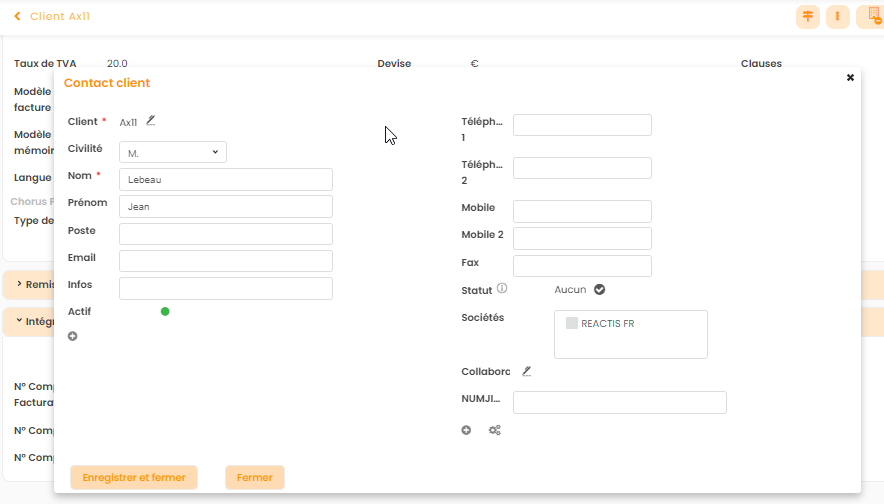Click the exclamation mark icon in top toolbar
This screenshot has height=504, width=884.
pos(837,17)
